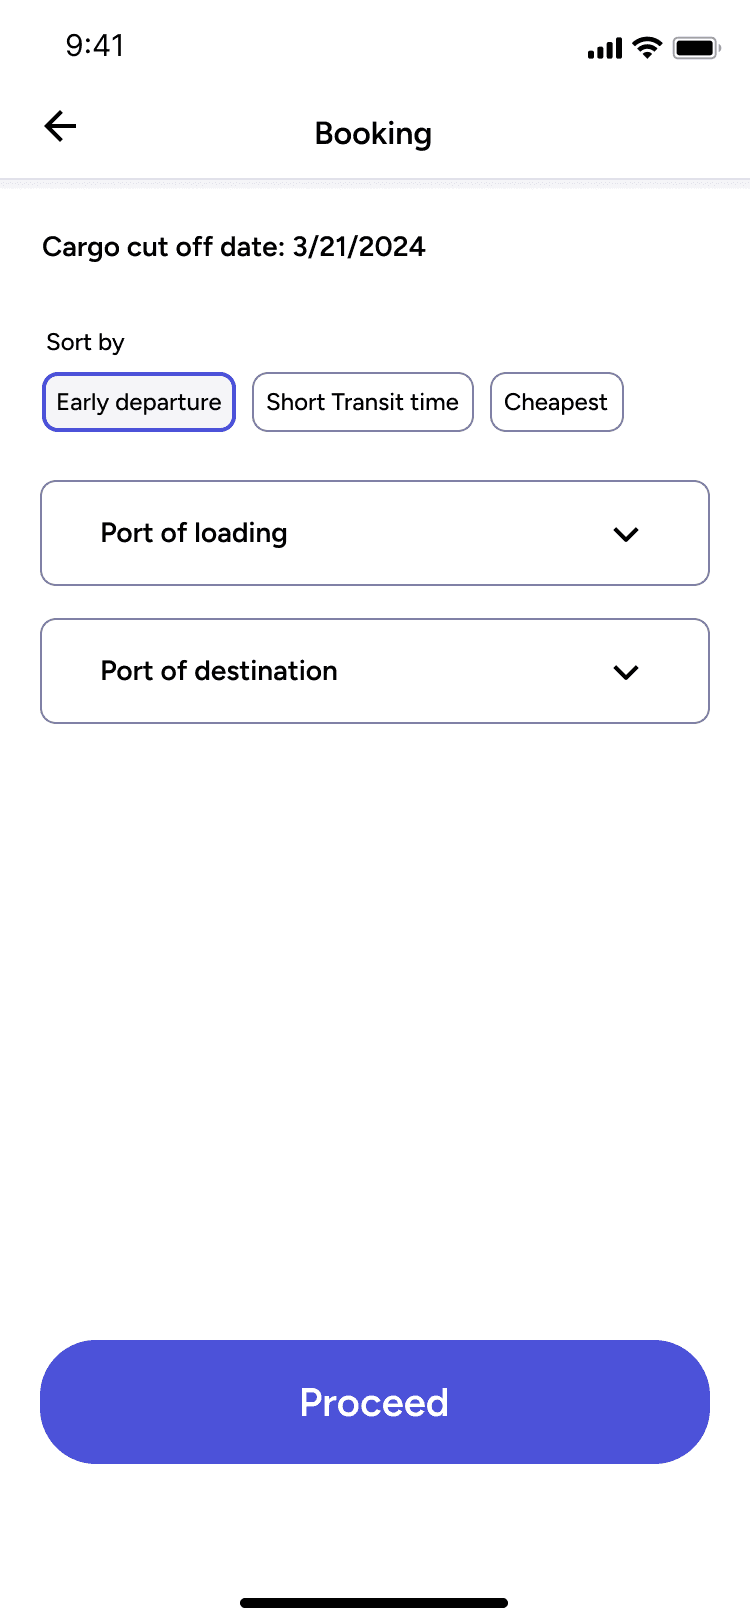Screen dimensions: 750x1624
Task: Tap the Port of destination label text
Action: 219,671
